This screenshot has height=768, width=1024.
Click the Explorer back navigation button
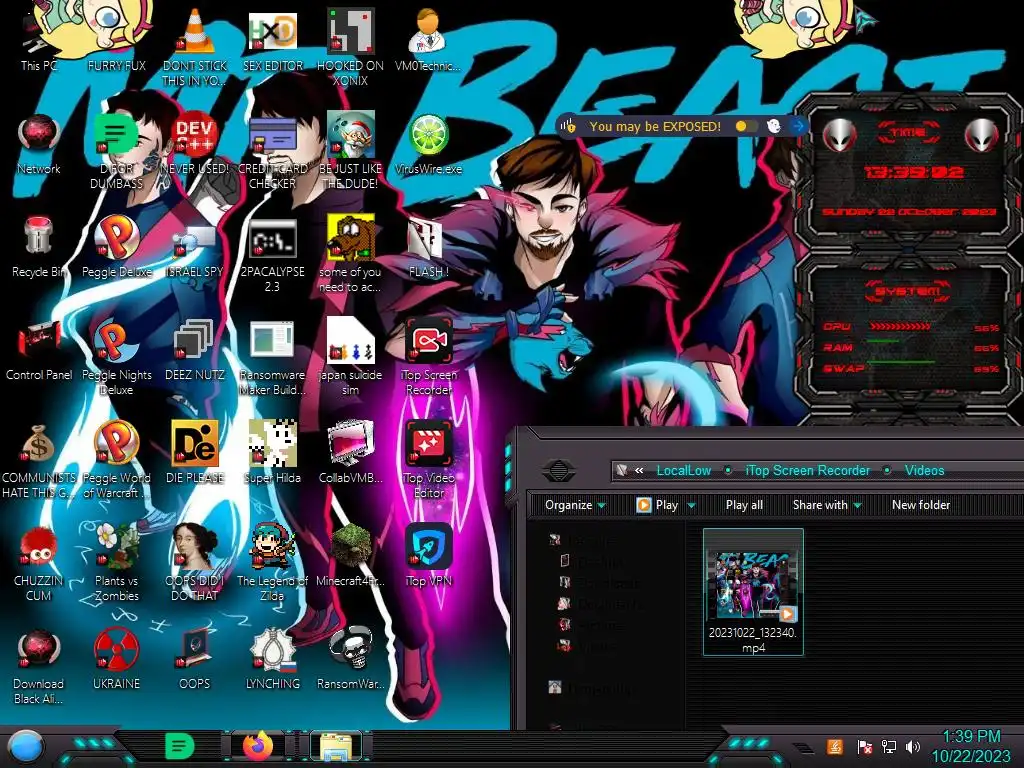click(x=558, y=470)
